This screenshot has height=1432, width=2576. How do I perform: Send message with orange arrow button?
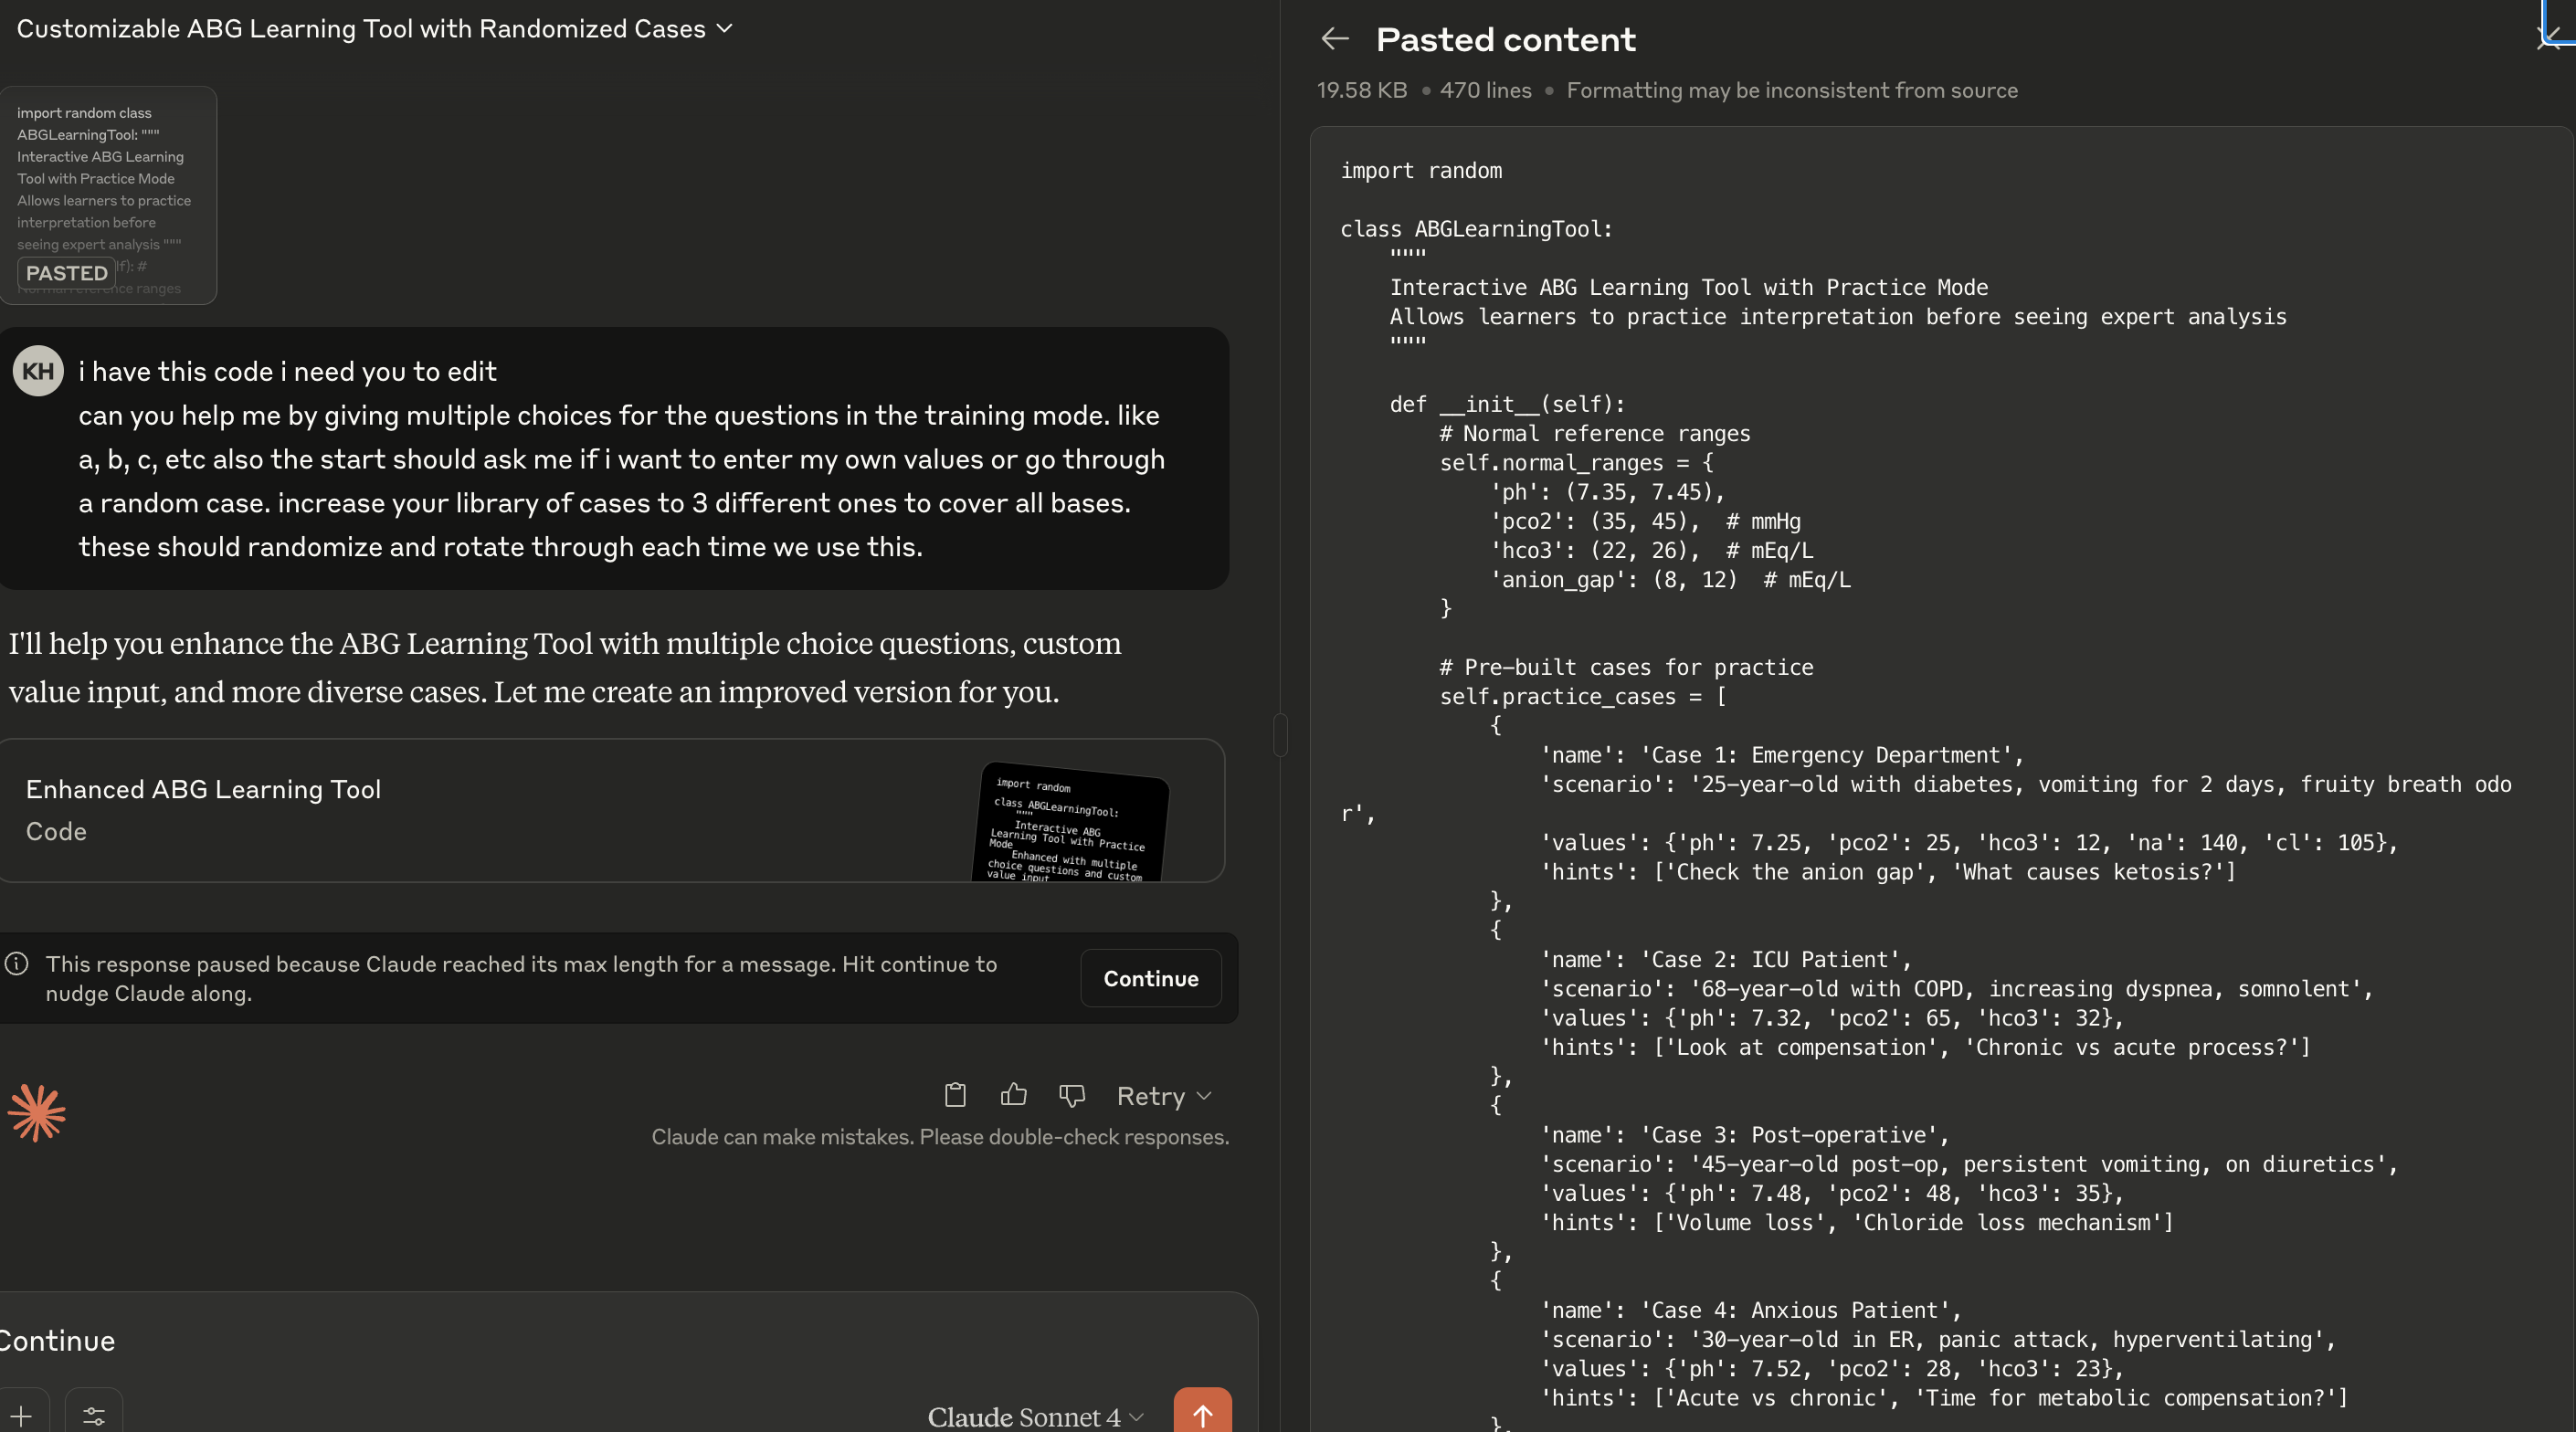coord(1202,1413)
